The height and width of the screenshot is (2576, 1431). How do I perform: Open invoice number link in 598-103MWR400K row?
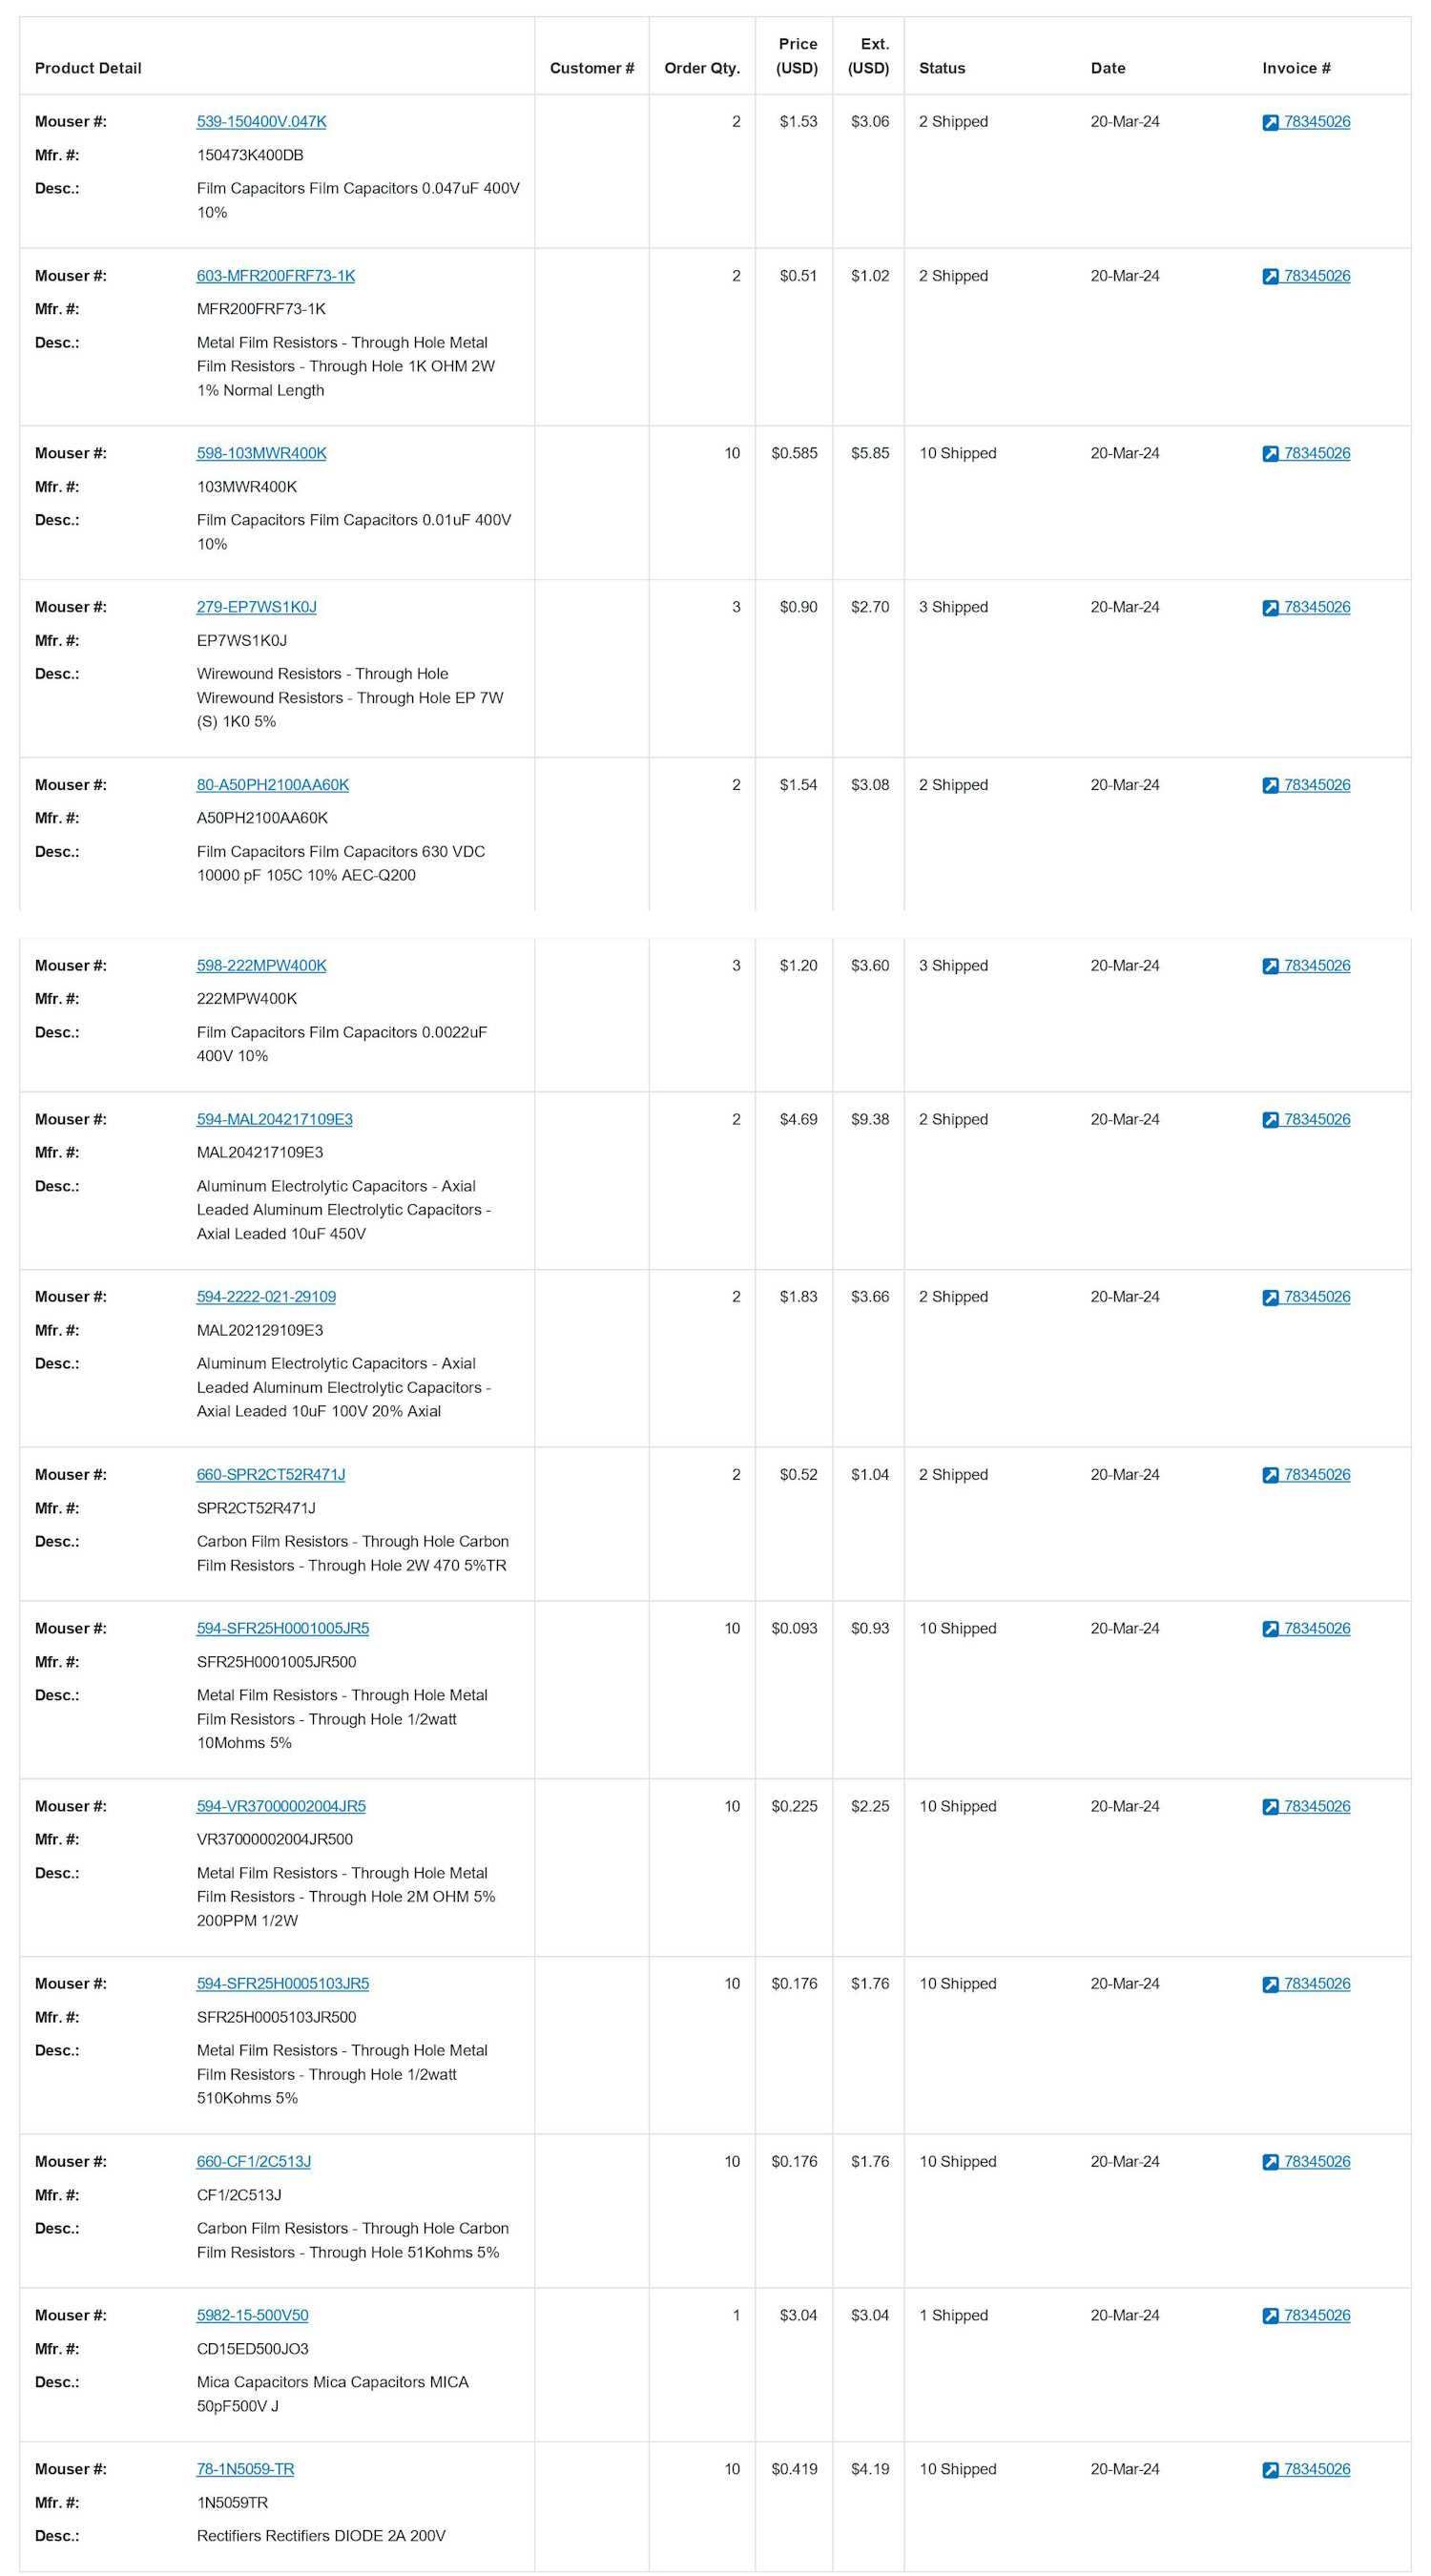pyautogui.click(x=1316, y=453)
